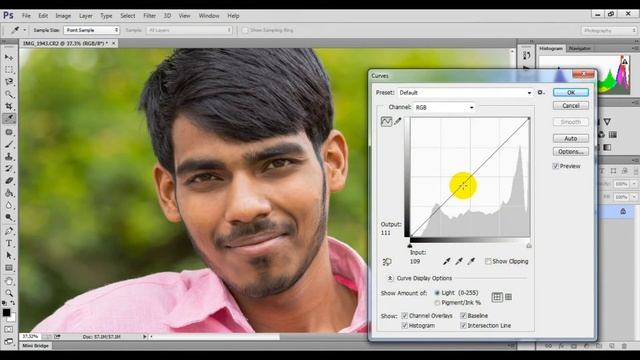Screen dimensions: 640x360
Task: Select the Zoom tool in the toolbox
Action: [9, 293]
